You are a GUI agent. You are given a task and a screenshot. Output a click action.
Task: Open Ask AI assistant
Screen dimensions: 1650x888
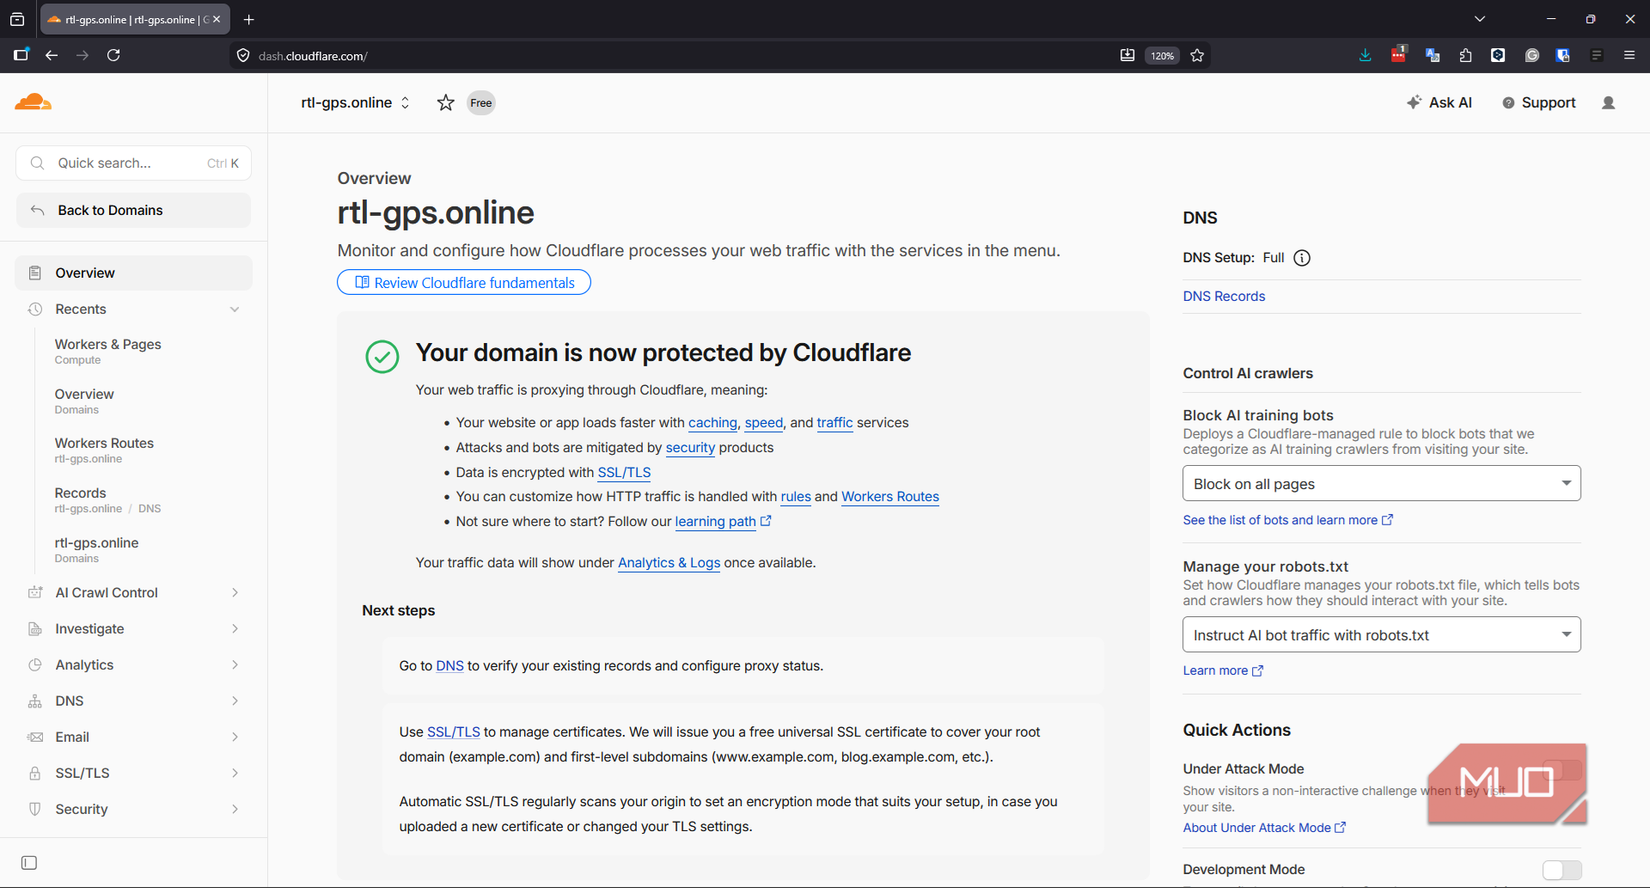pos(1439,103)
